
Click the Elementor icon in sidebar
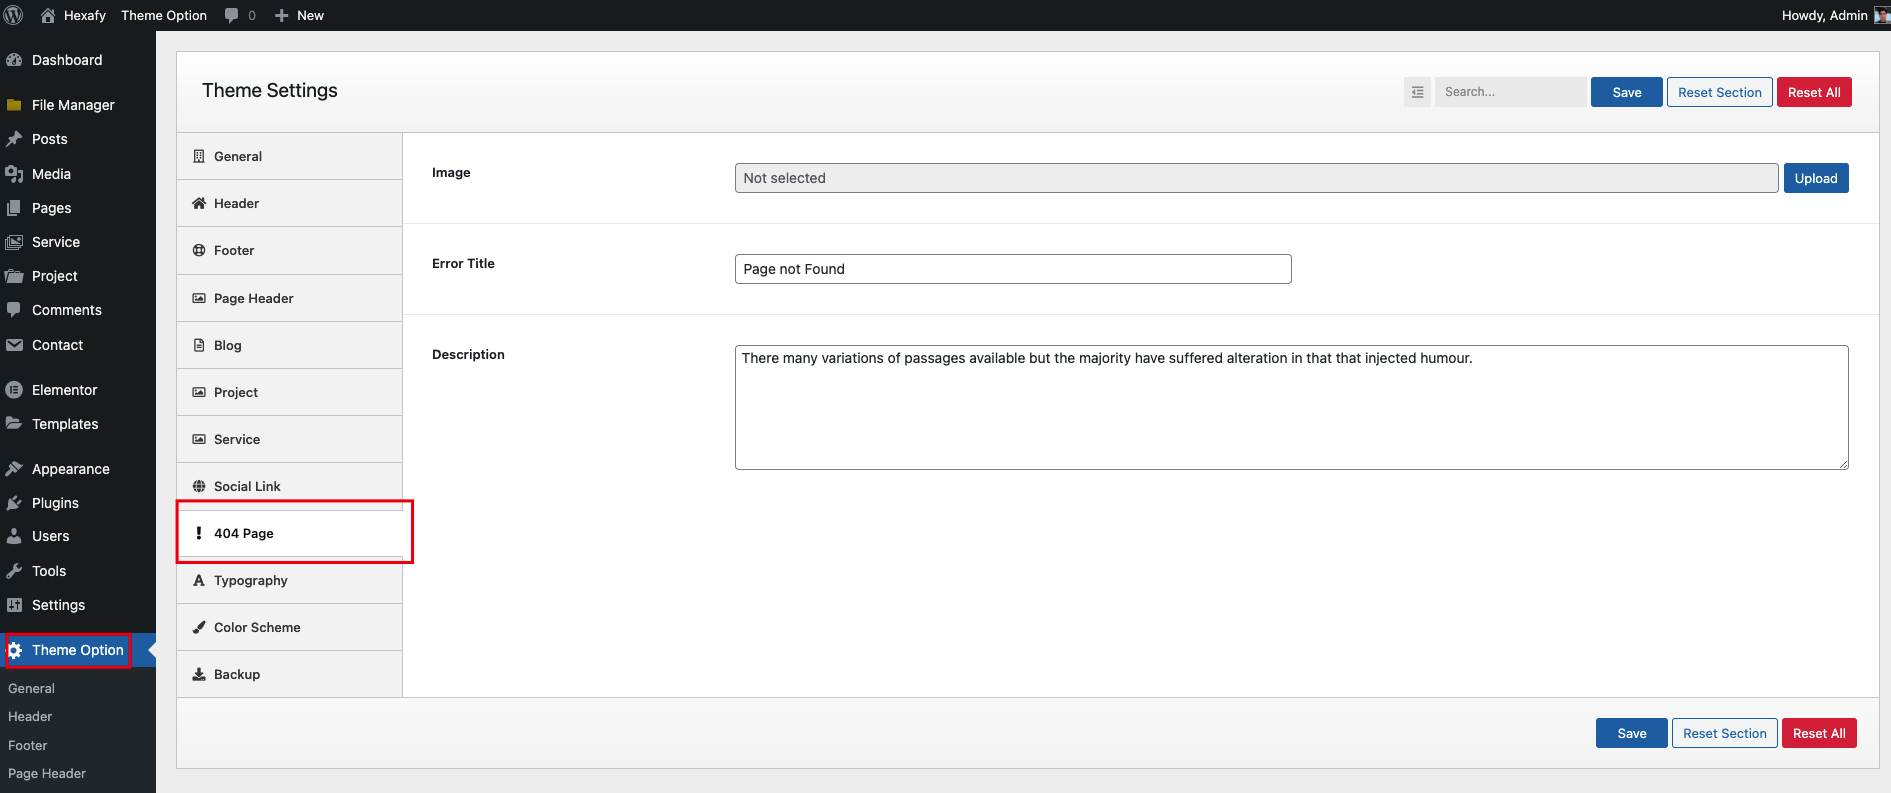(x=14, y=390)
